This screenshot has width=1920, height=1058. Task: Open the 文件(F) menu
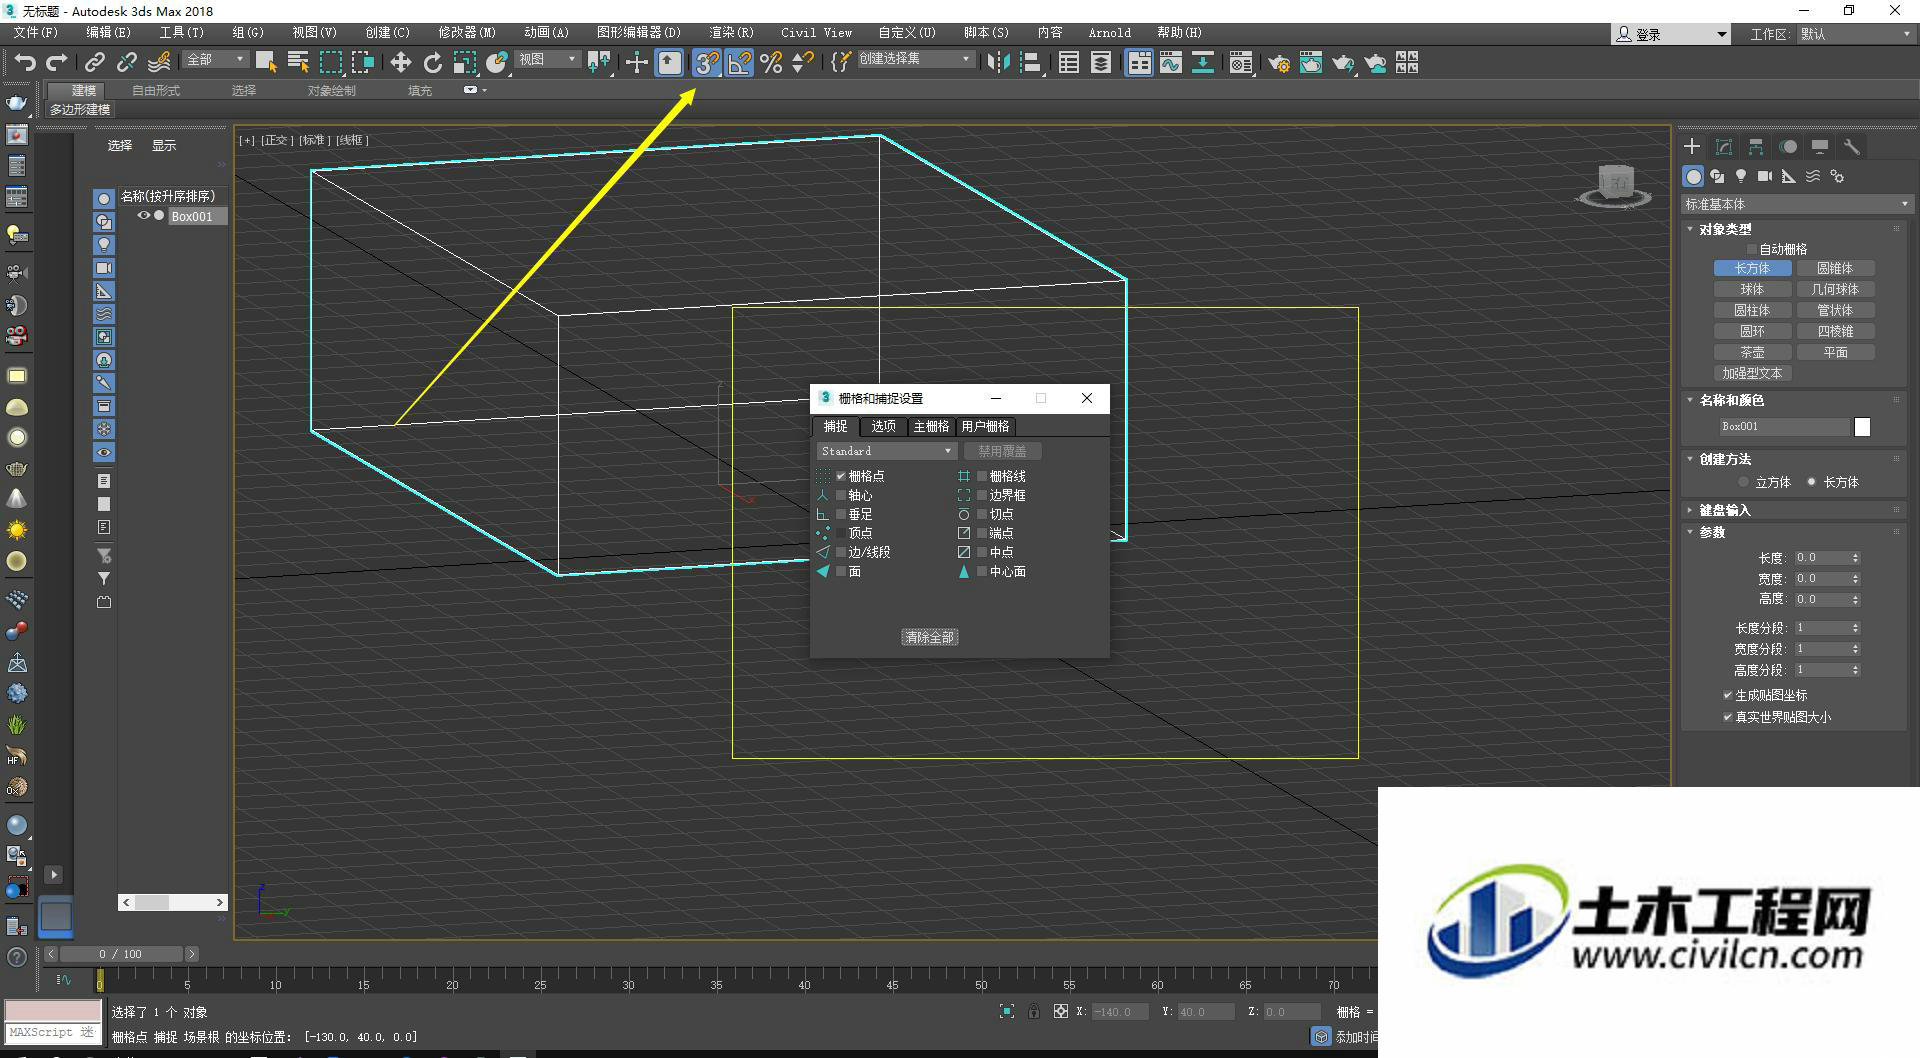coord(35,33)
